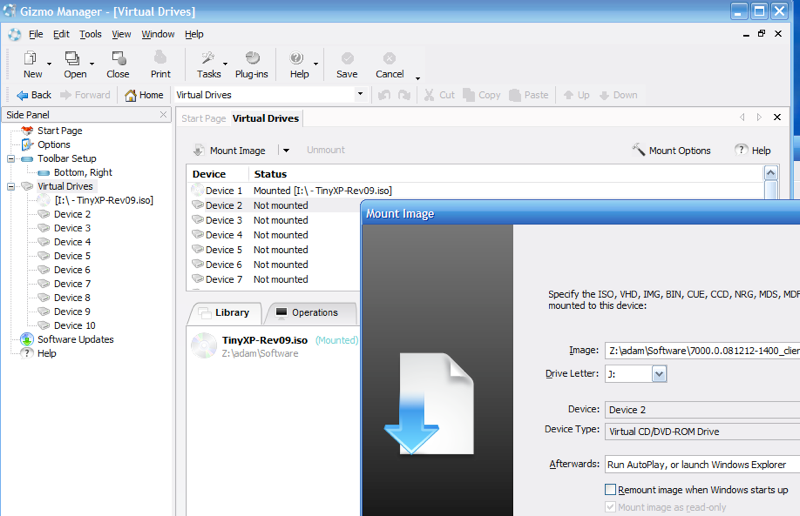Open the Tools menu

tap(90, 34)
